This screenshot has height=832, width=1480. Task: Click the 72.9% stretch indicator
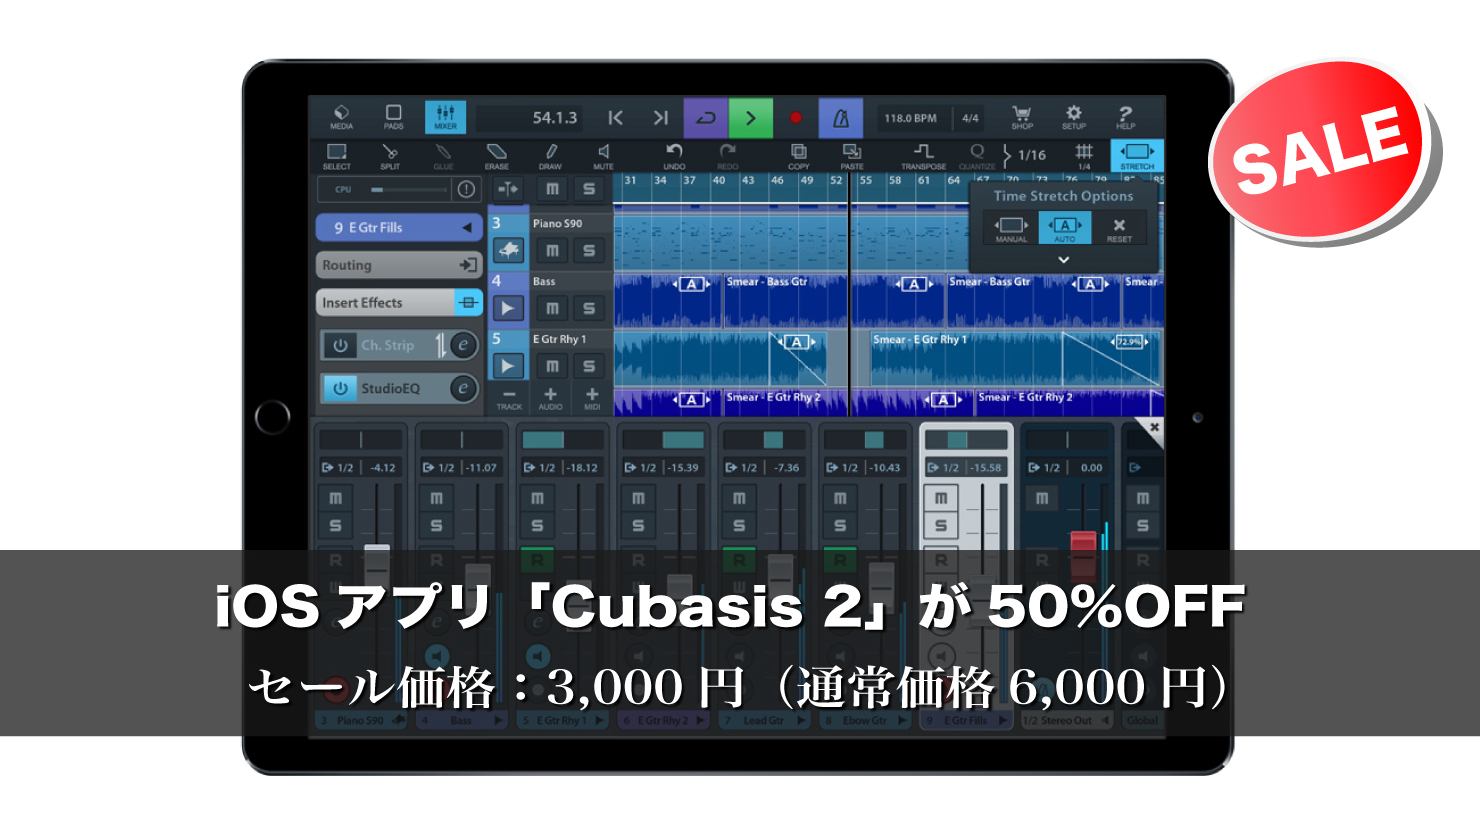point(1130,341)
